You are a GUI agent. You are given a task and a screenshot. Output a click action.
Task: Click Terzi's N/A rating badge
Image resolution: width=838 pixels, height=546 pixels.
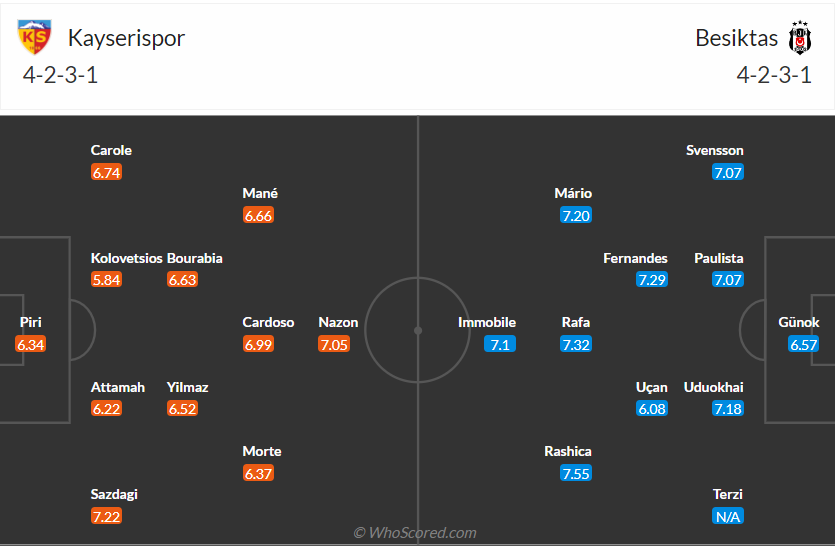click(728, 517)
